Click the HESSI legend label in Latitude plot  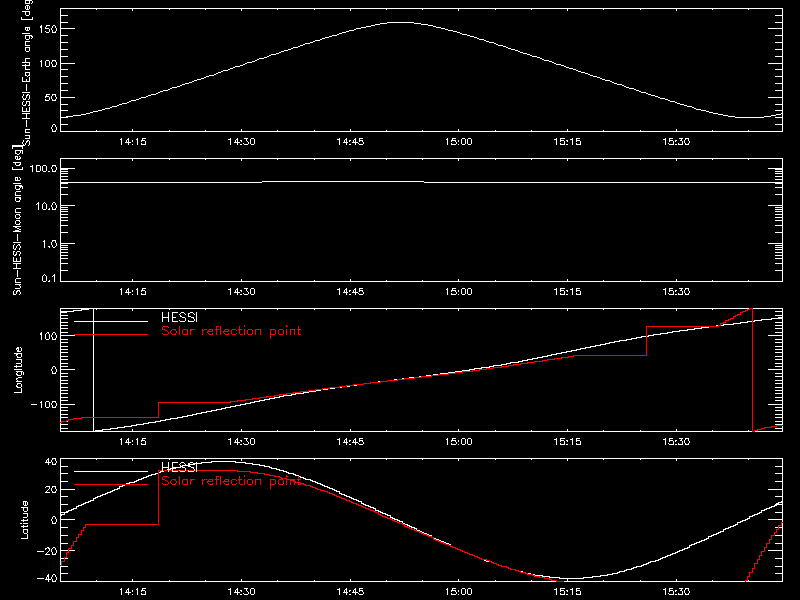coord(179,467)
